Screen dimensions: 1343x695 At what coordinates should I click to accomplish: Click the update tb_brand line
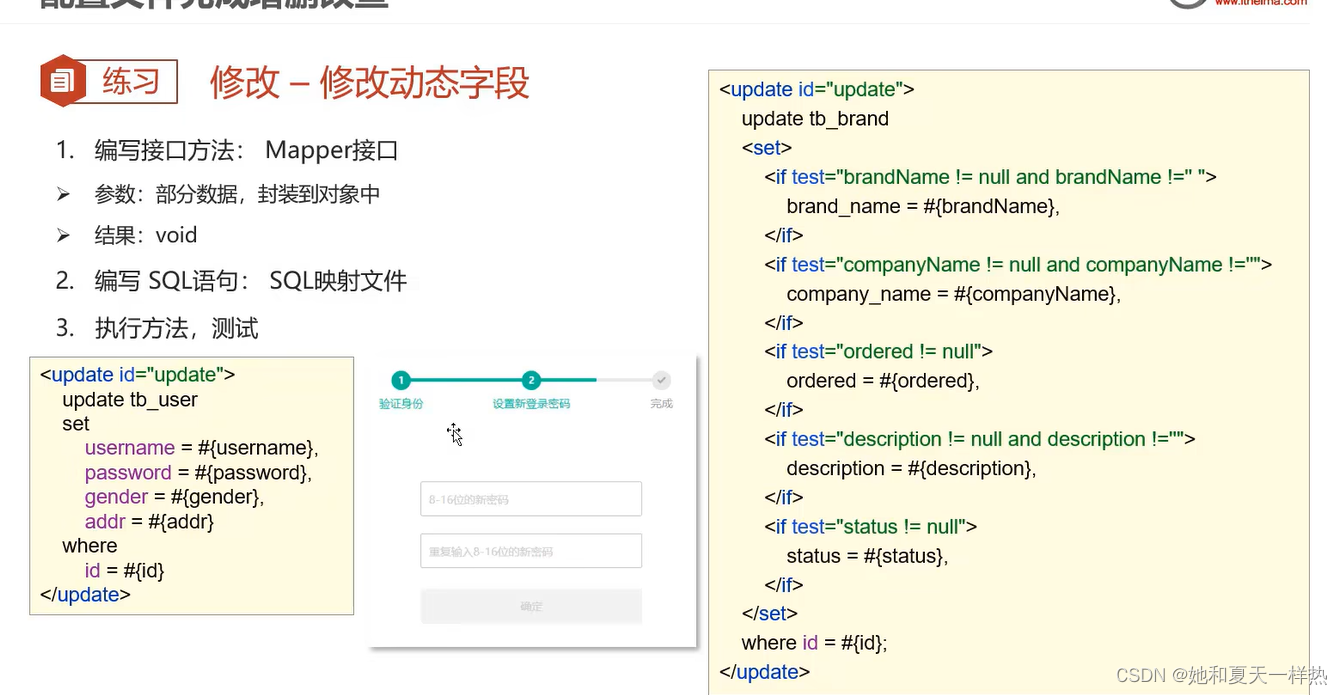(815, 119)
